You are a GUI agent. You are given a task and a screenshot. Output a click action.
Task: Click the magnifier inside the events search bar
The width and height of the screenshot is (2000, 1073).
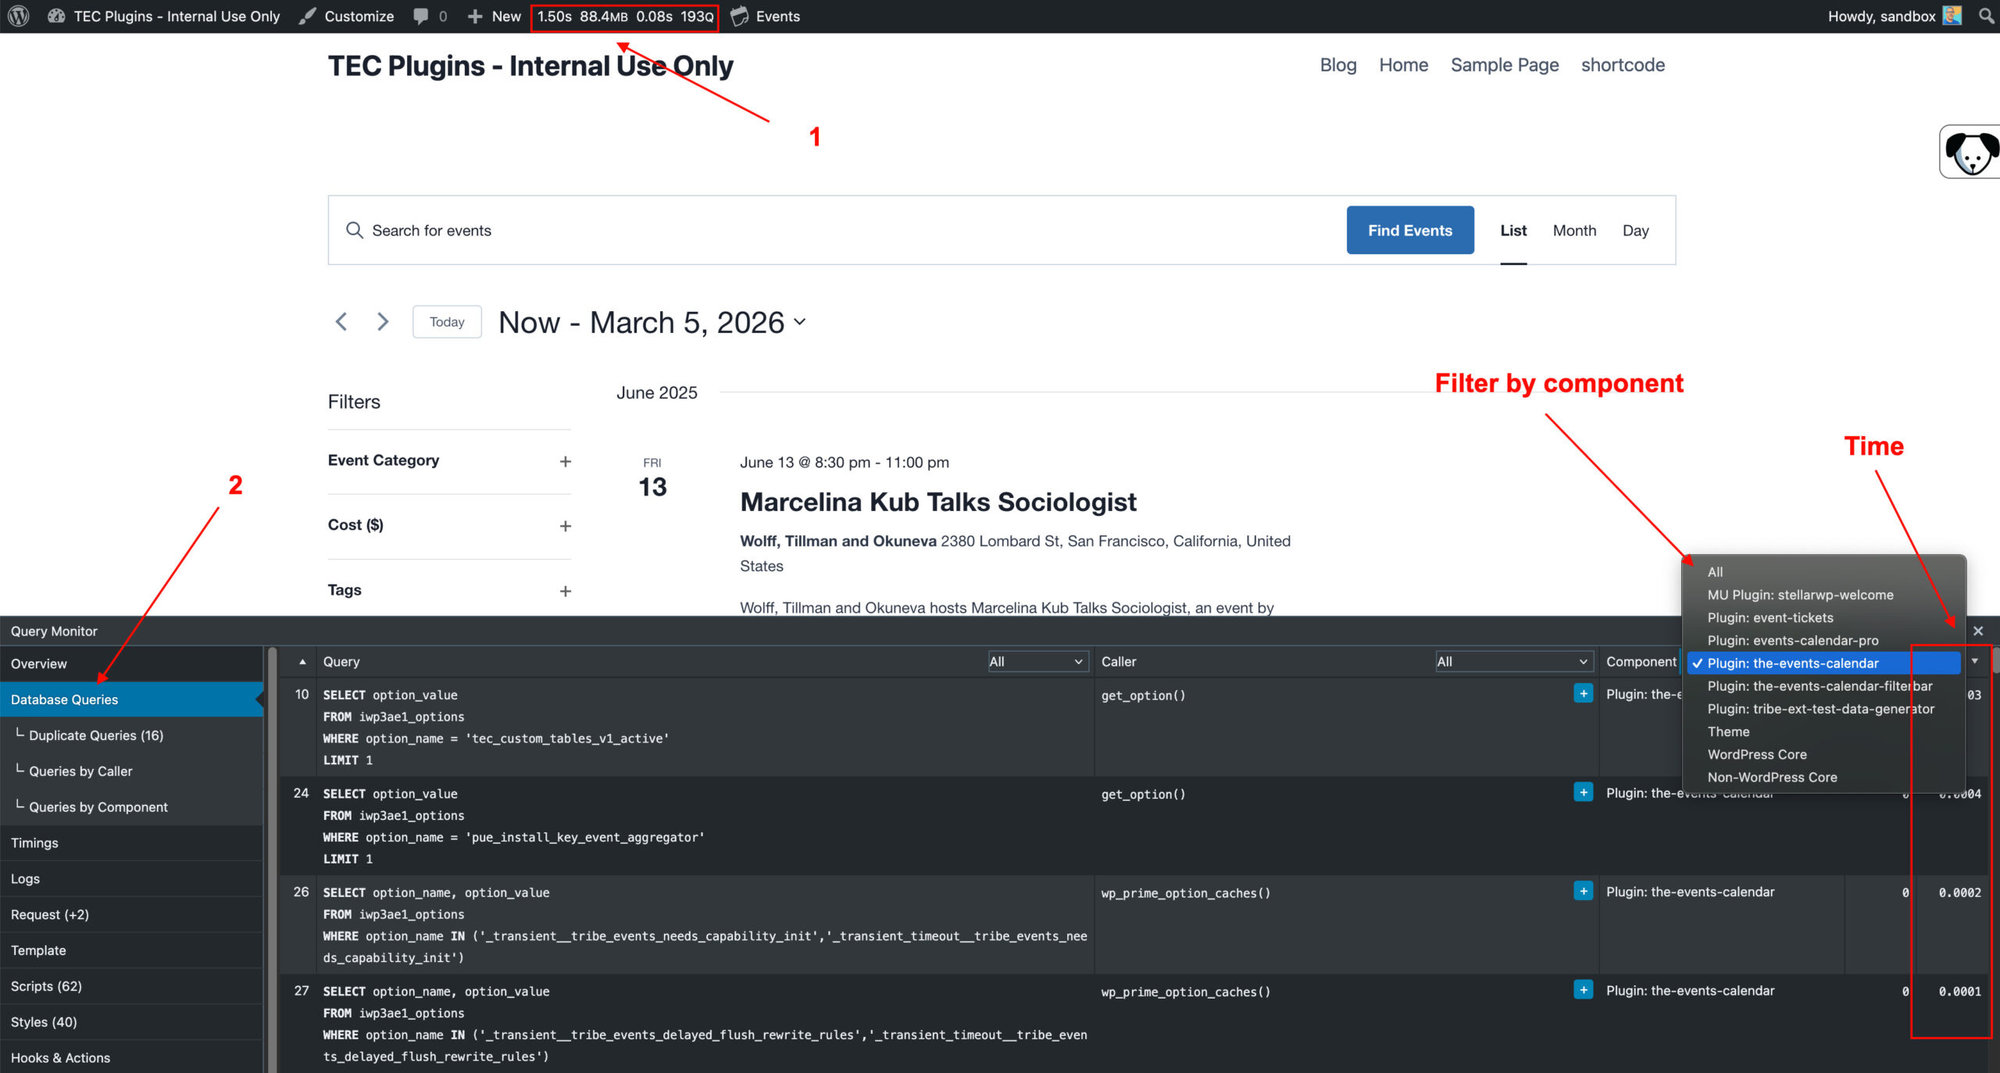355,230
